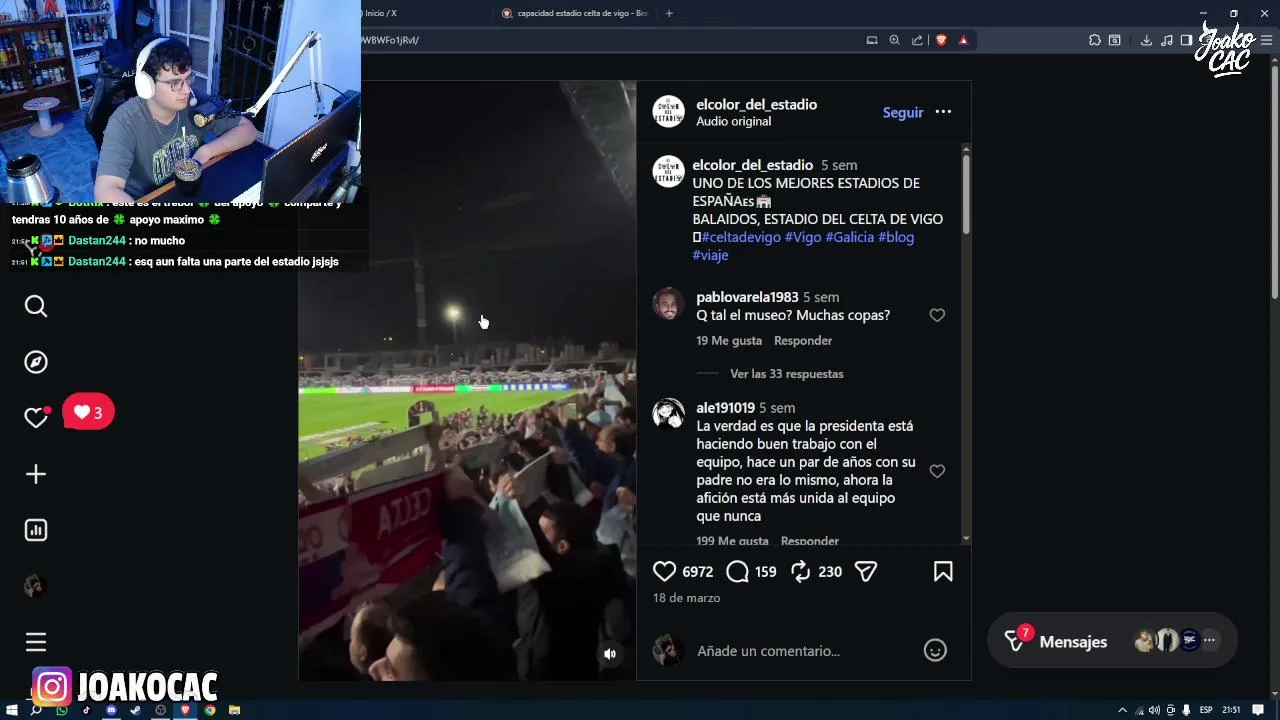Share the post with paper plane icon
Image resolution: width=1280 pixels, height=720 pixels.
pos(866,571)
